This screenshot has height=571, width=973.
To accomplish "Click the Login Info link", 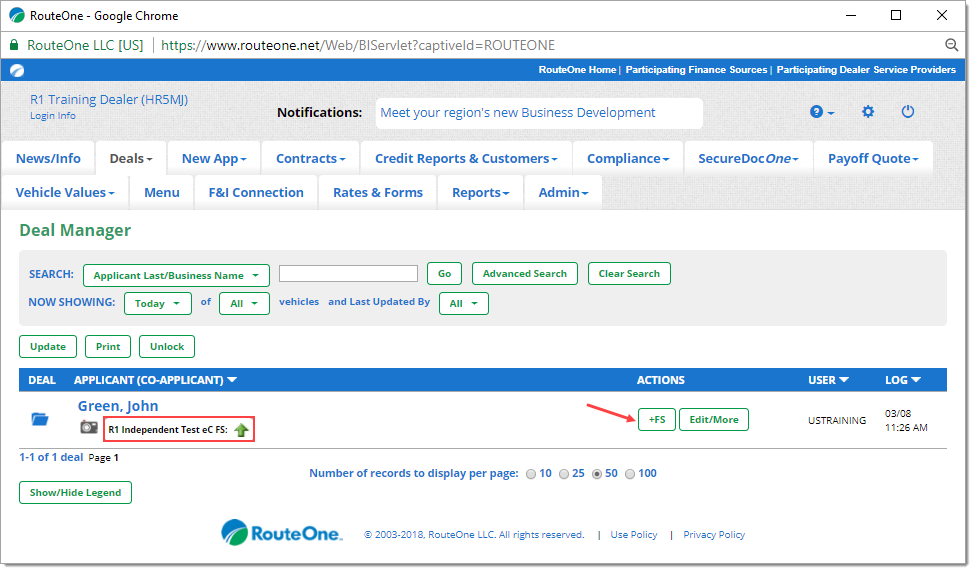I will pos(53,115).
